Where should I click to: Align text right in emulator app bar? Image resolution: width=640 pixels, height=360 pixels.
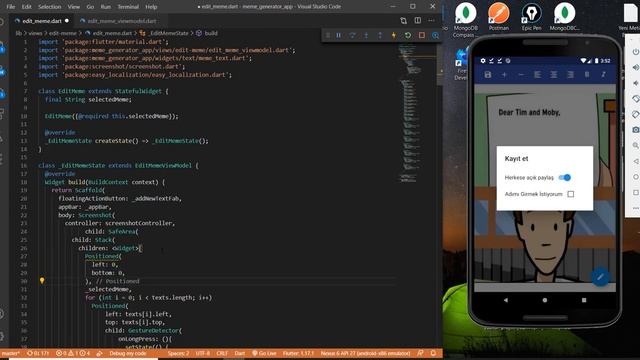[570, 75]
